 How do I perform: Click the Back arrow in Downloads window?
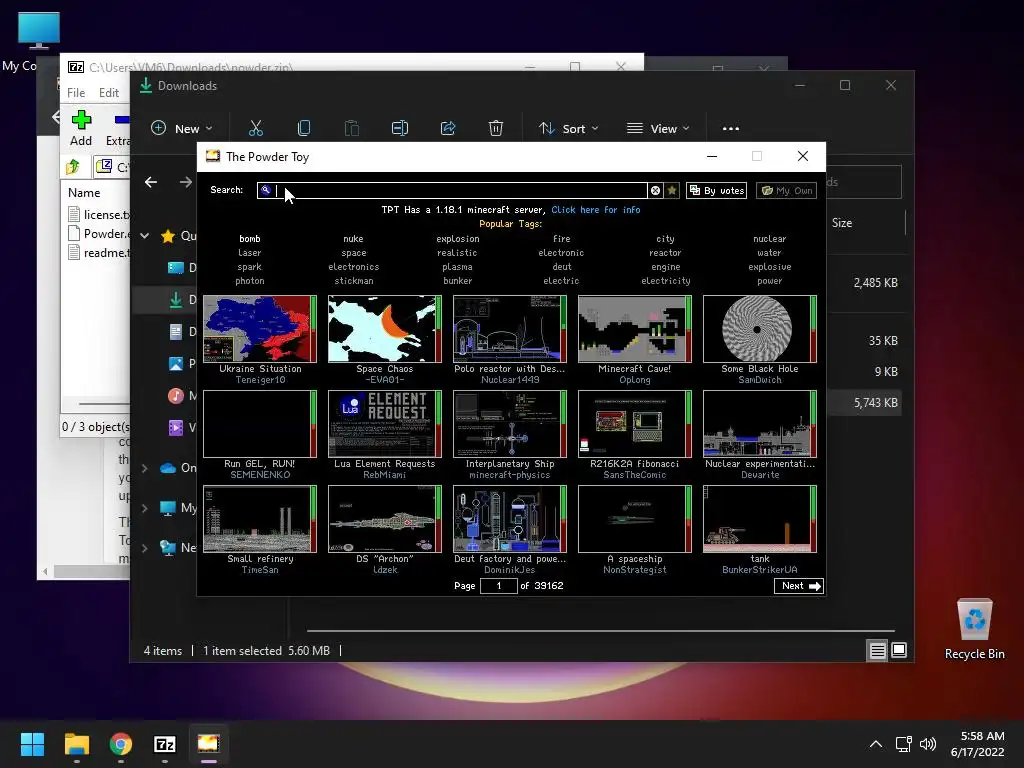(151, 182)
